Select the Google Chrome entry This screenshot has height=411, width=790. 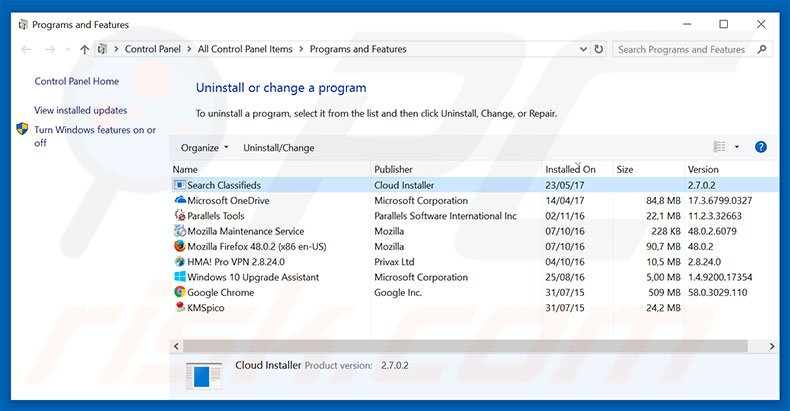coord(221,292)
